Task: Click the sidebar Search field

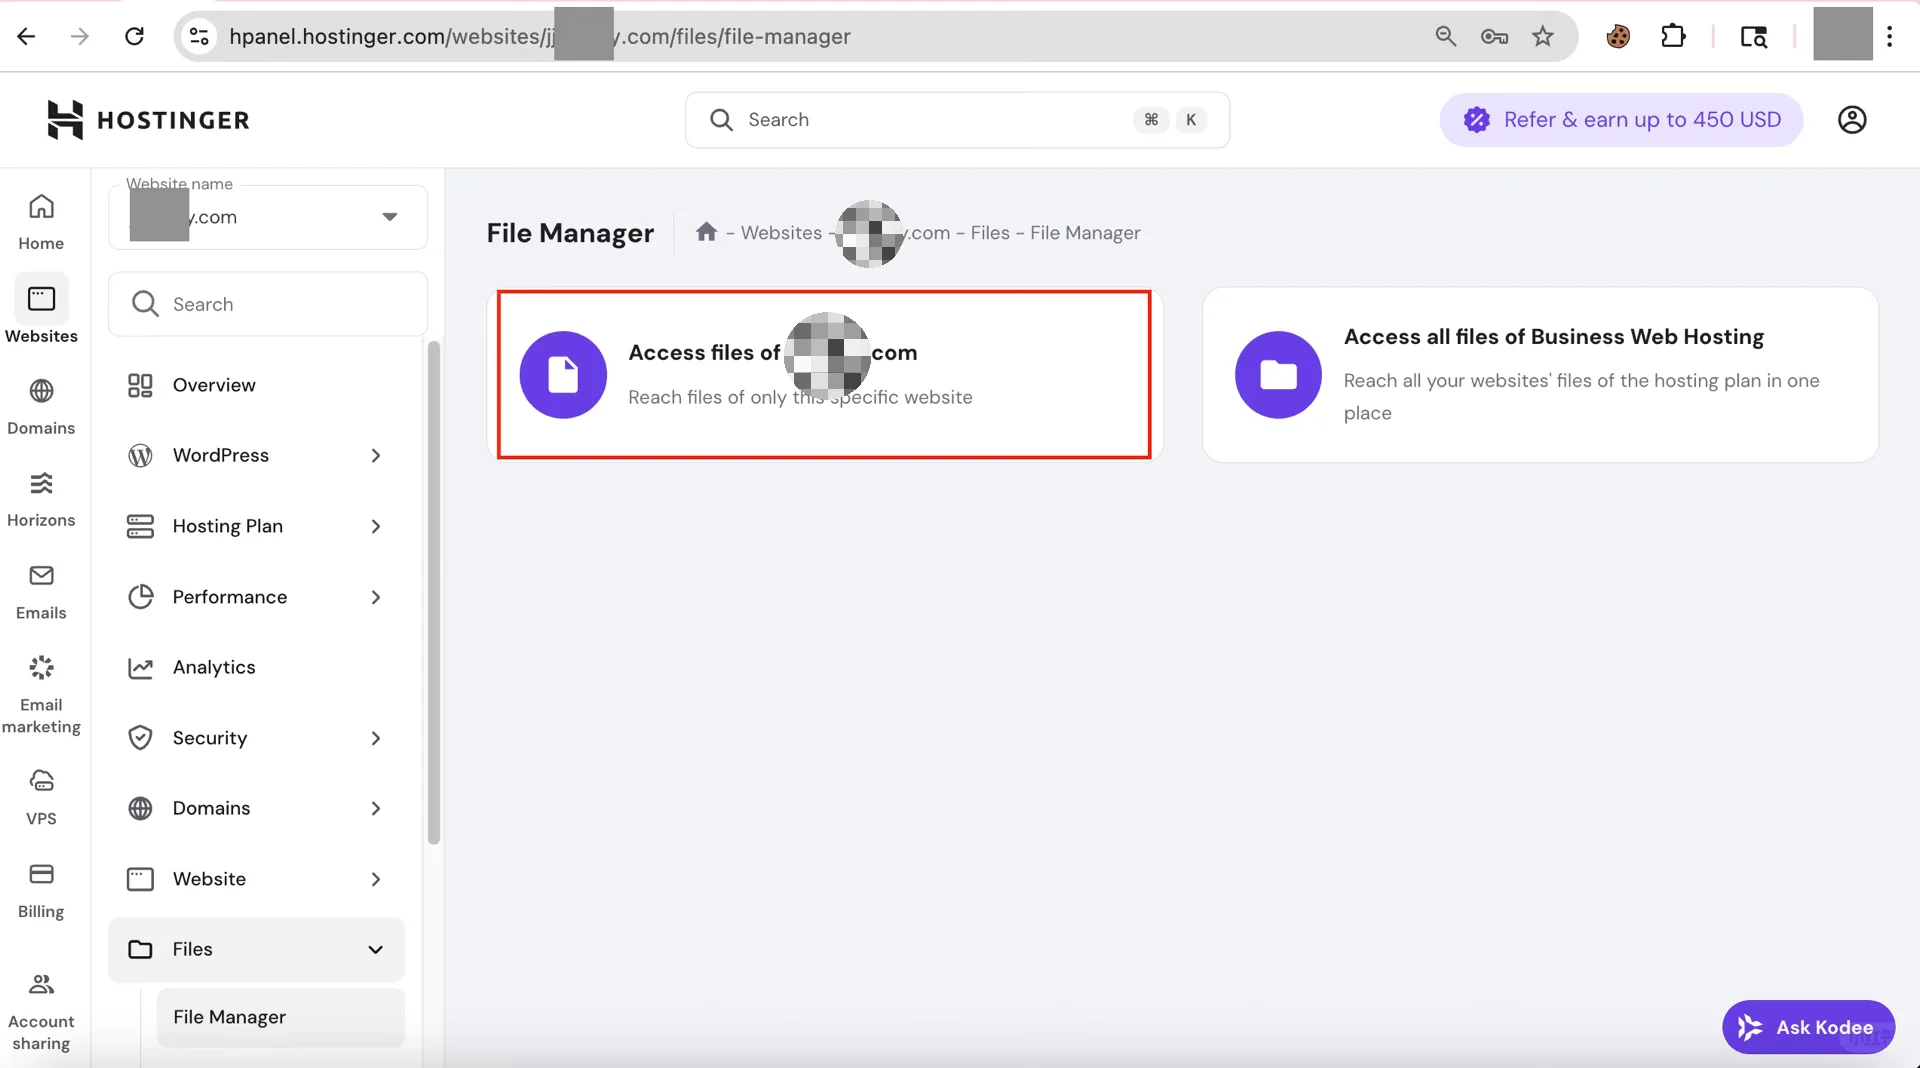Action: [268, 304]
